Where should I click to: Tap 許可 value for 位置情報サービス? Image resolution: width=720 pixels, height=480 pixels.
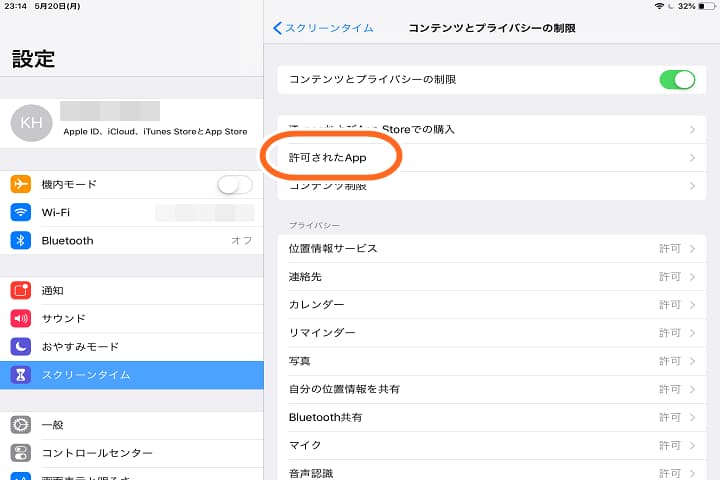pyautogui.click(x=669, y=248)
